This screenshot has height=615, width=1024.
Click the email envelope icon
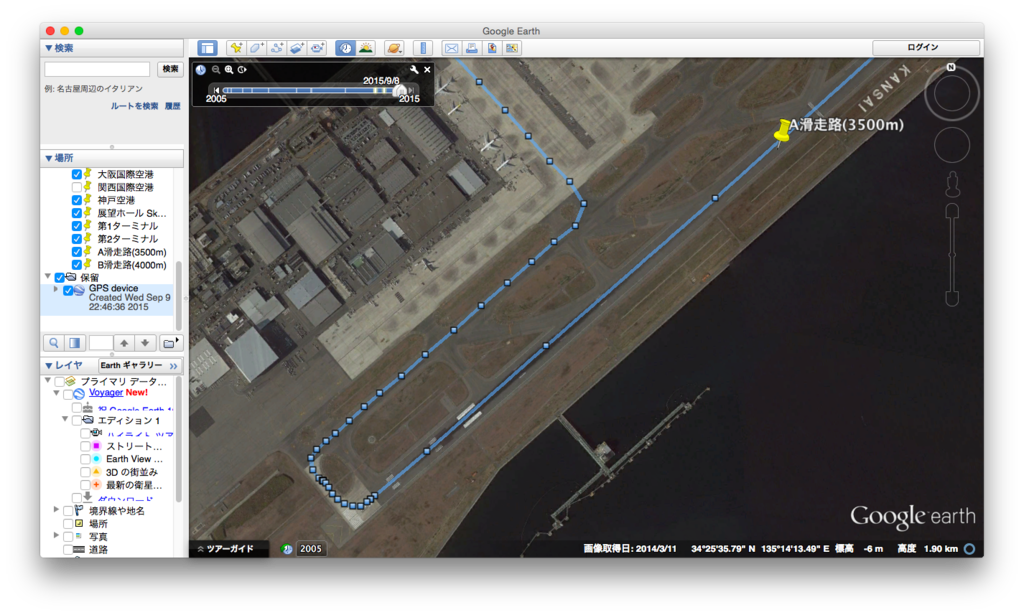click(x=451, y=48)
